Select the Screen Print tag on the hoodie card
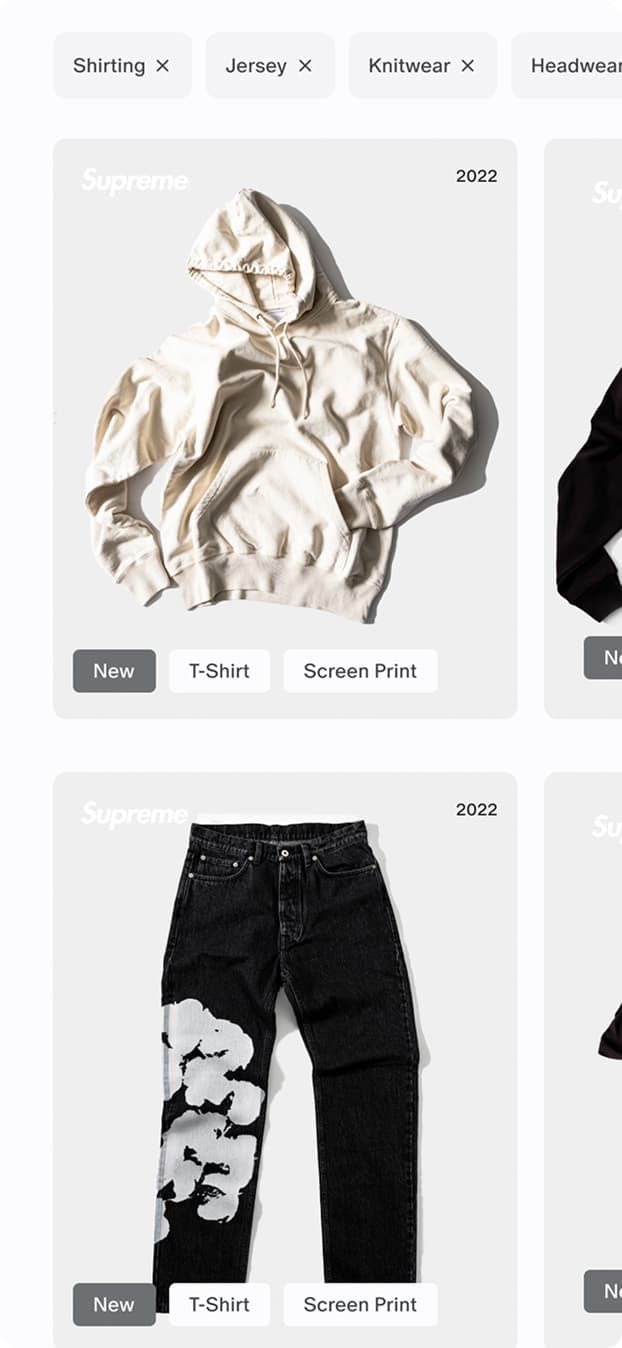This screenshot has width=622, height=1348. tap(360, 671)
